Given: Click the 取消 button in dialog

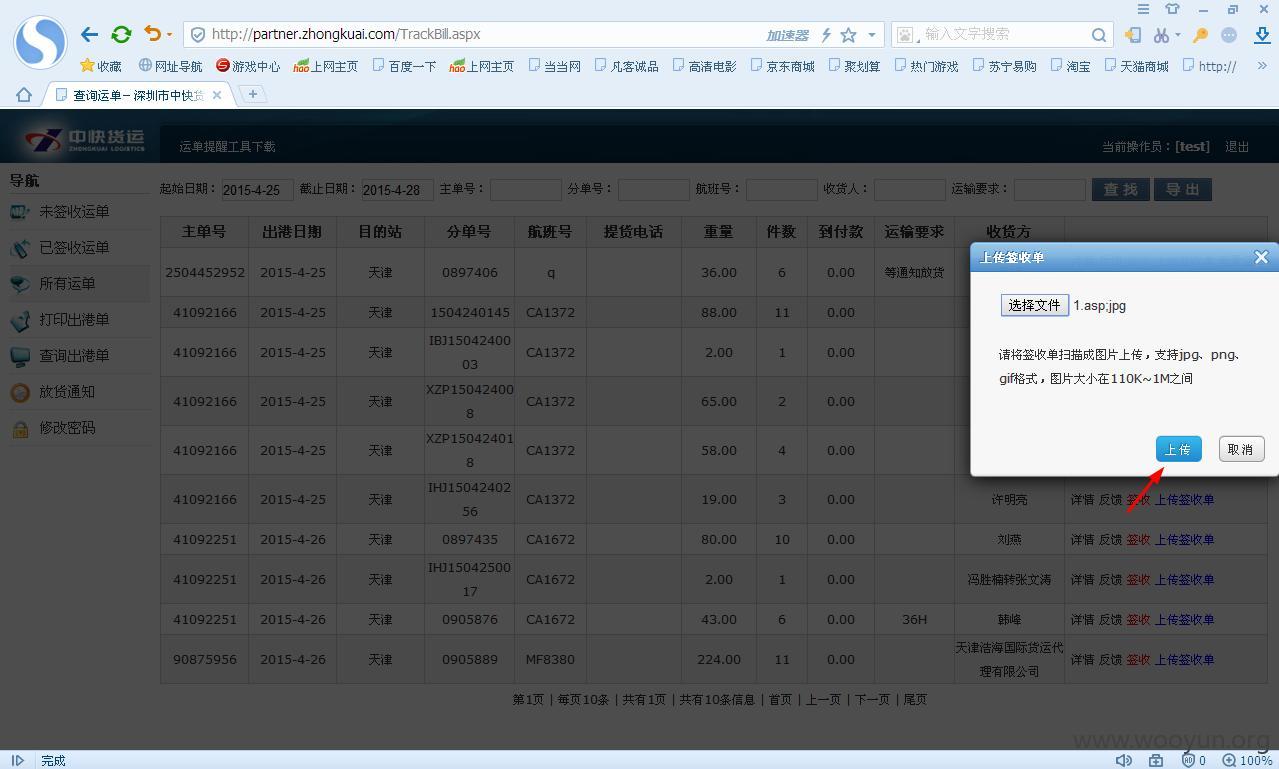Looking at the screenshot, I should click(x=1241, y=449).
